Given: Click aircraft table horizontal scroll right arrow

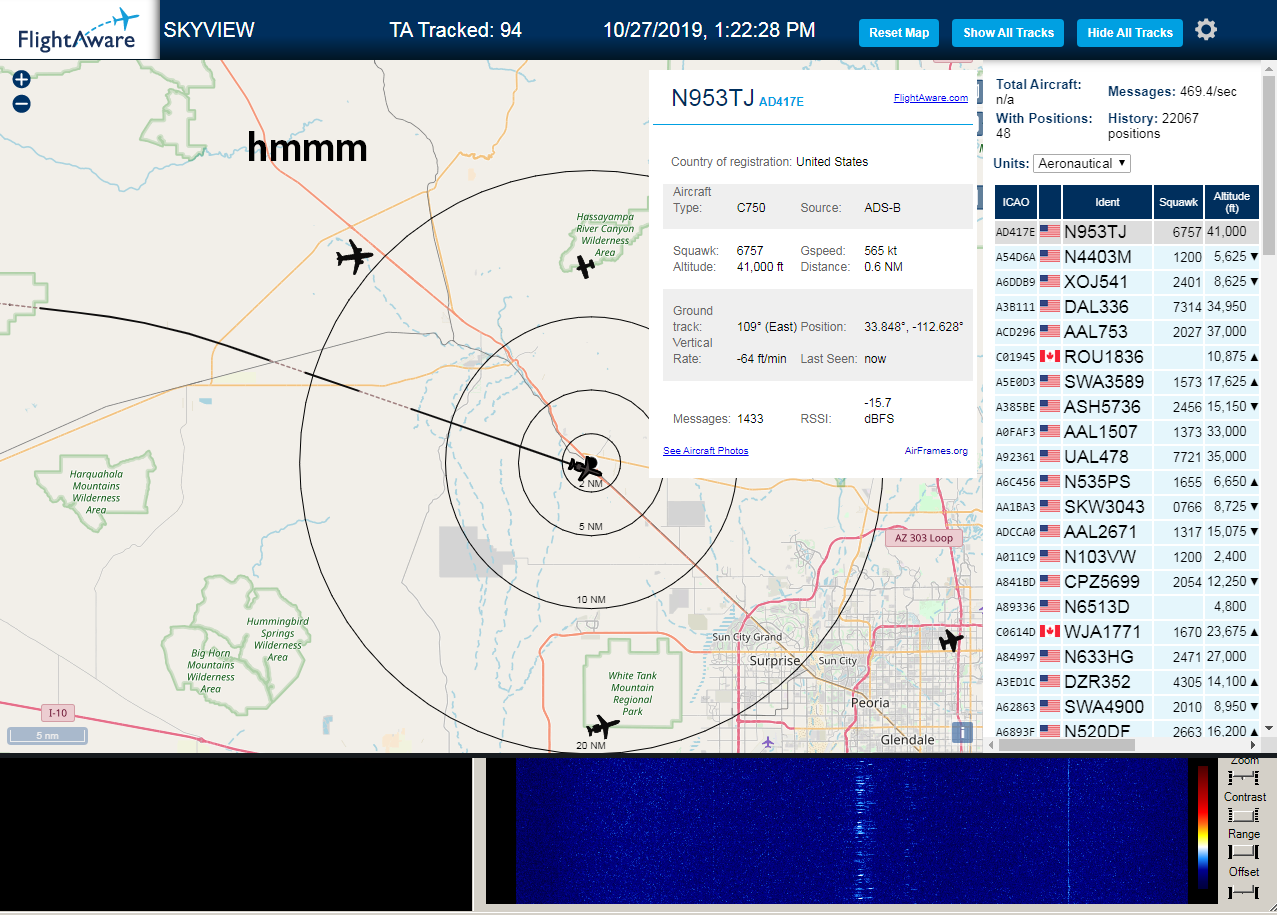Looking at the screenshot, I should pyautogui.click(x=1254, y=745).
